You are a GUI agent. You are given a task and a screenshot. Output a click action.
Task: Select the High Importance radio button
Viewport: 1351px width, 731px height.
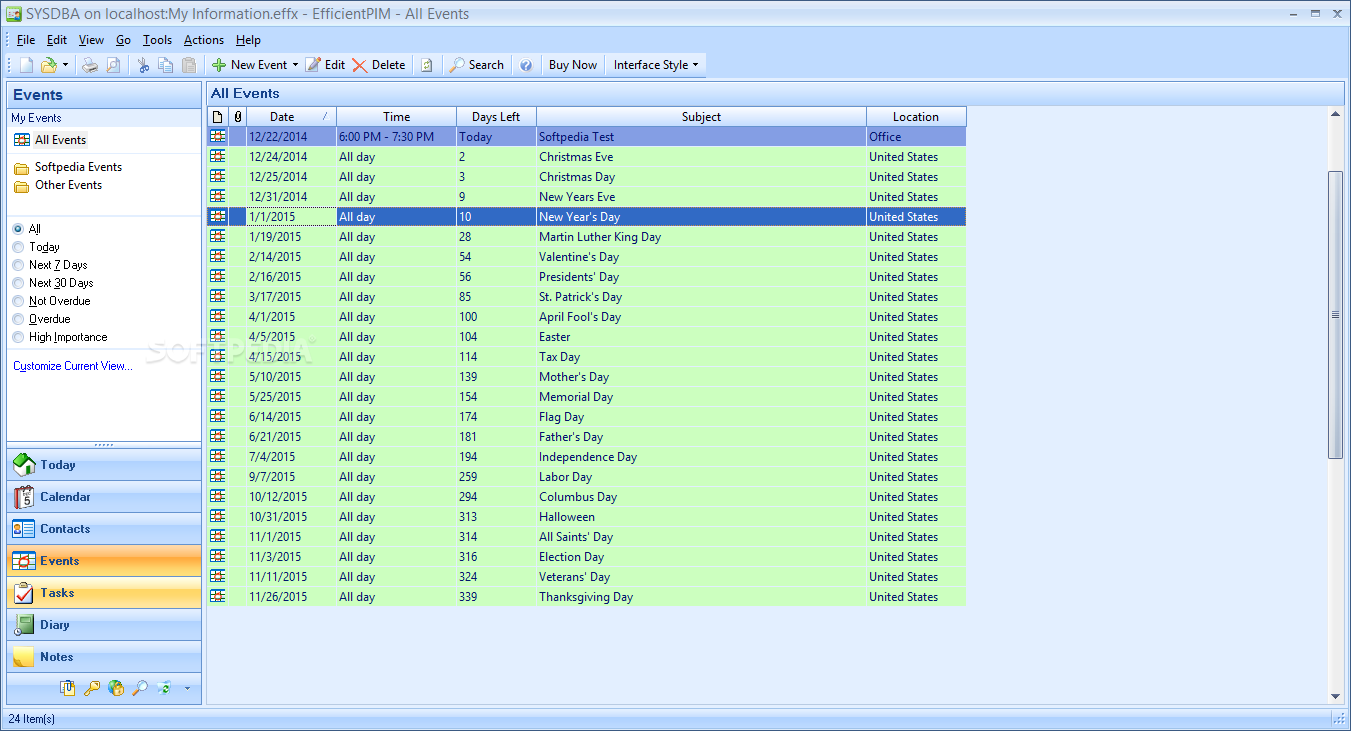18,337
